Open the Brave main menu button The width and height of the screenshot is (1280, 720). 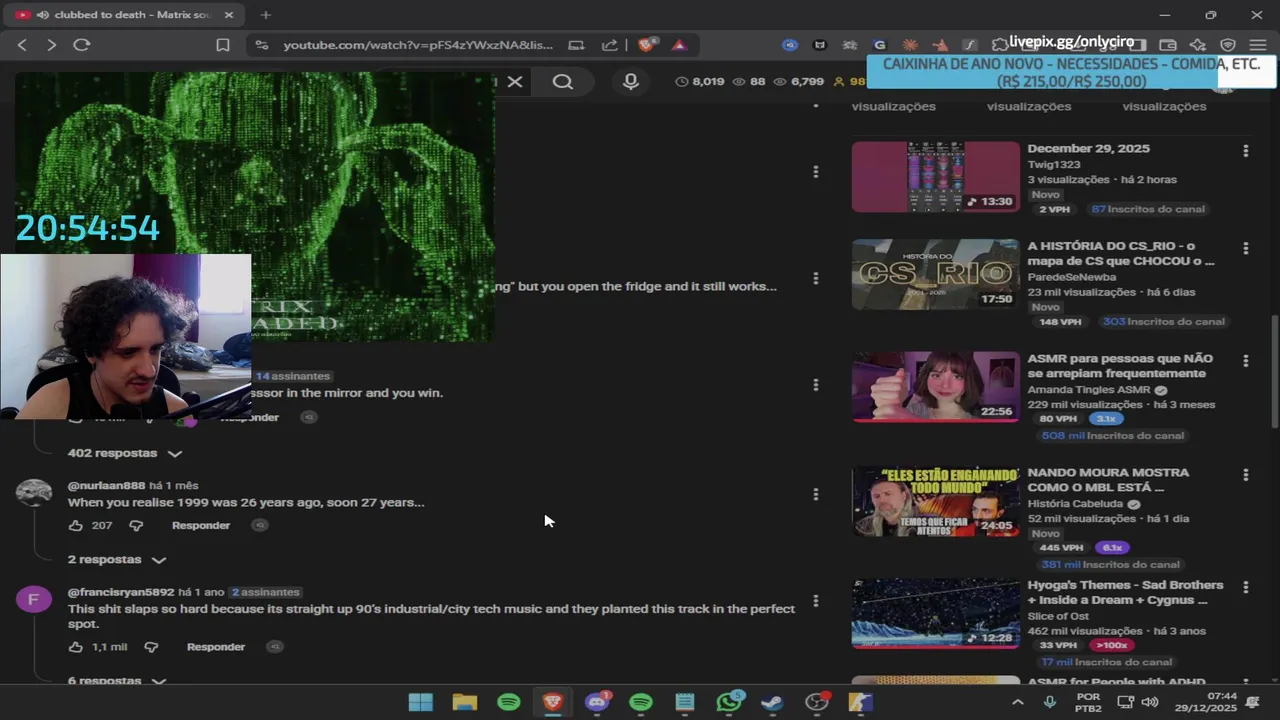pos(1258,45)
